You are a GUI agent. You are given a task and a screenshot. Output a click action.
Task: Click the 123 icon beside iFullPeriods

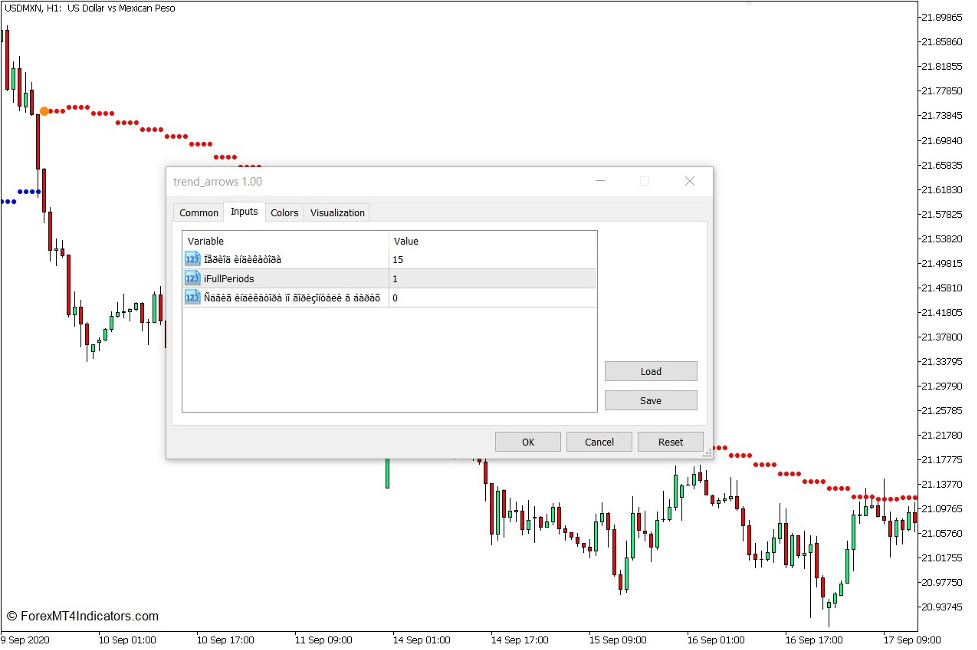pyautogui.click(x=192, y=278)
